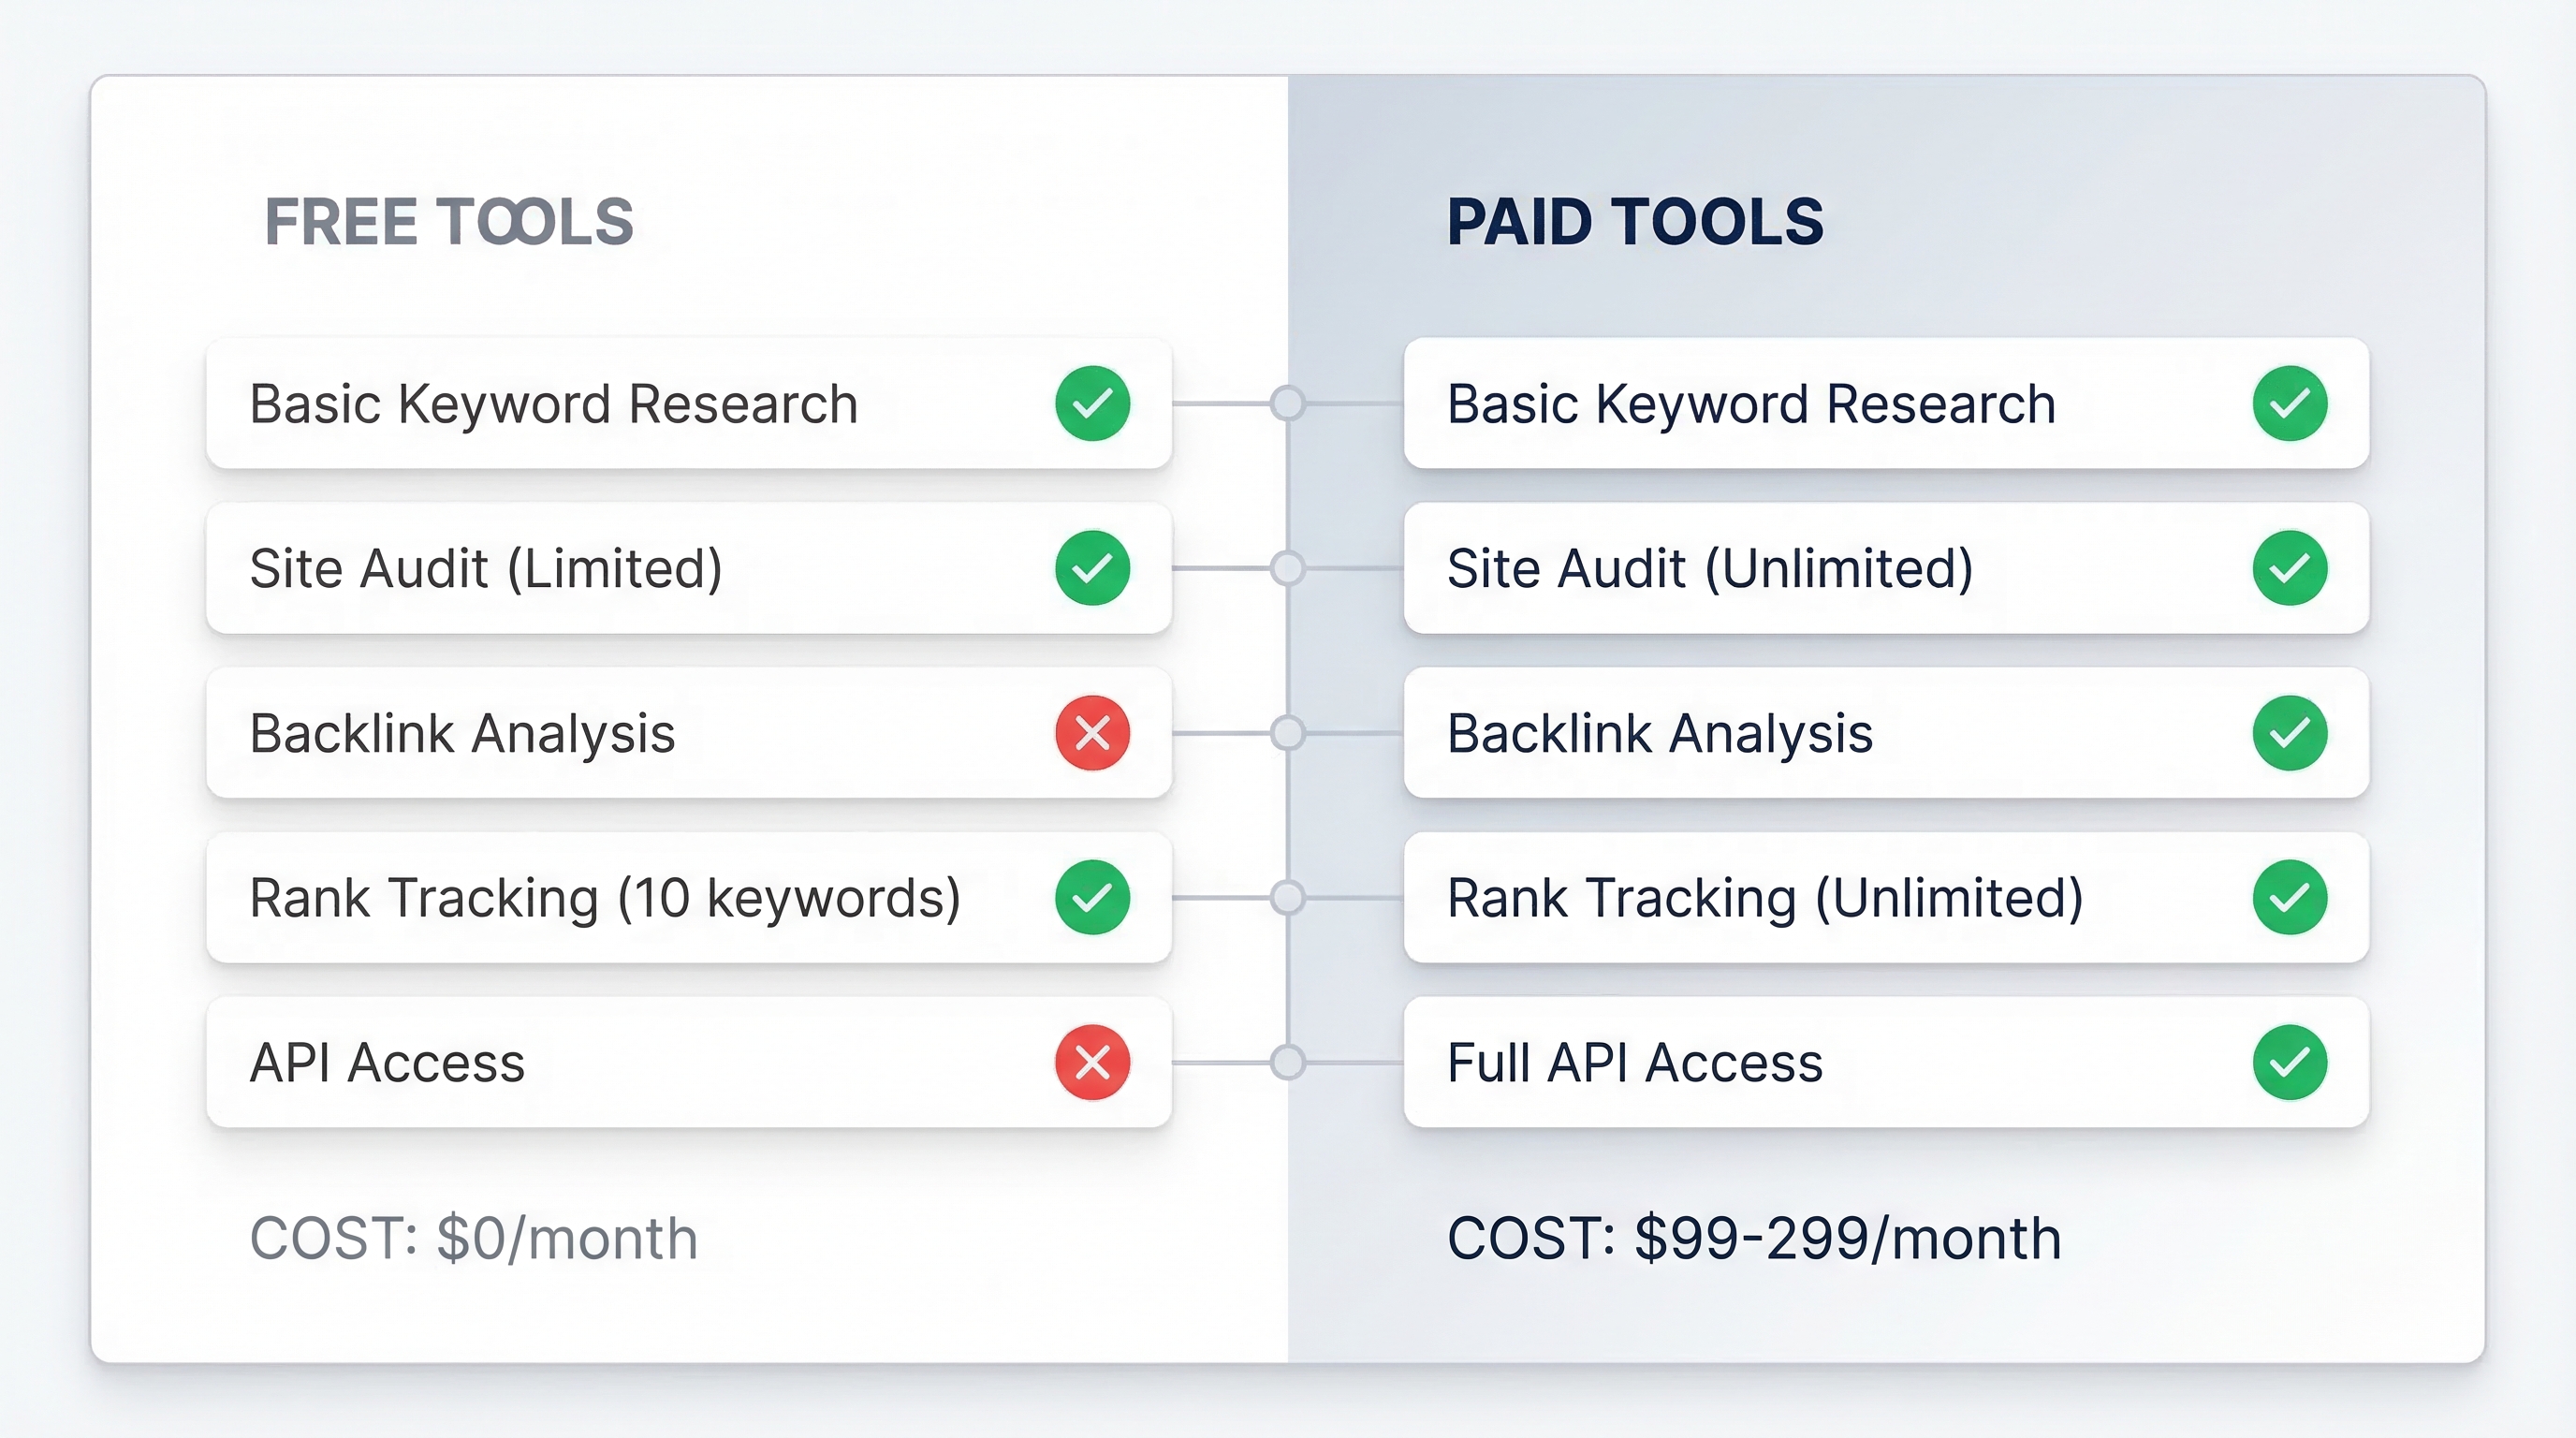
Task: Click the COST: $99-299/month text
Action: click(x=1754, y=1238)
